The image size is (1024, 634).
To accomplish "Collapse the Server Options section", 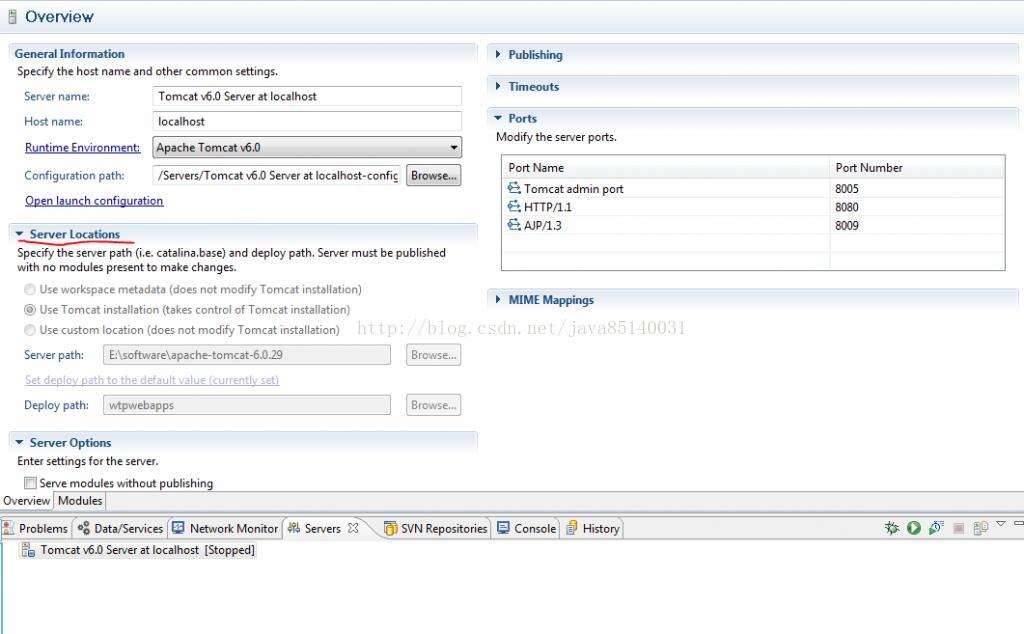I will click(x=19, y=442).
